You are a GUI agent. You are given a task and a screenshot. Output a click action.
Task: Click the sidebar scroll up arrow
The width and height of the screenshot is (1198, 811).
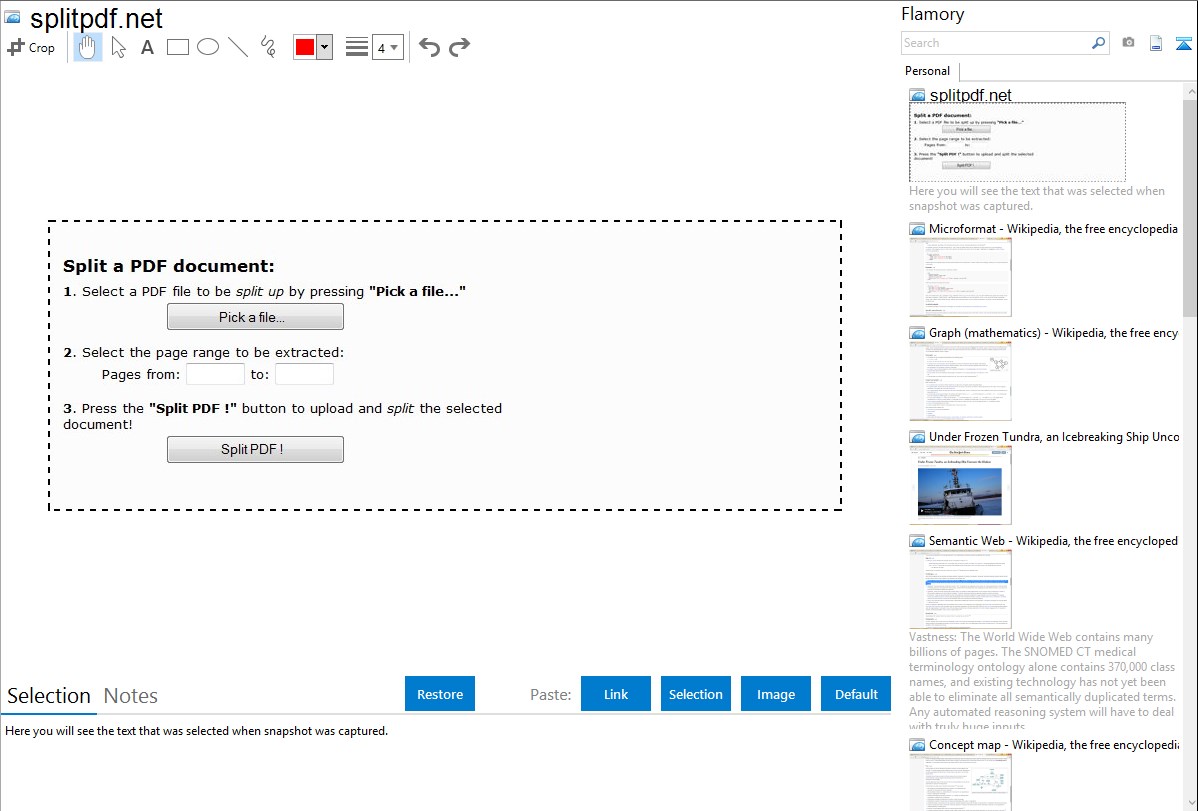(x=1190, y=91)
